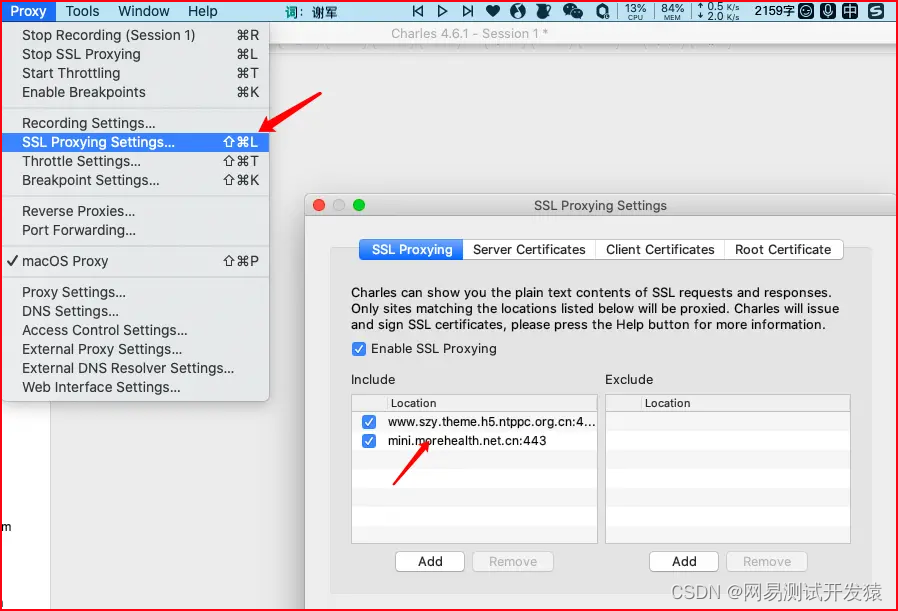Click the network speed indicator

point(718,11)
